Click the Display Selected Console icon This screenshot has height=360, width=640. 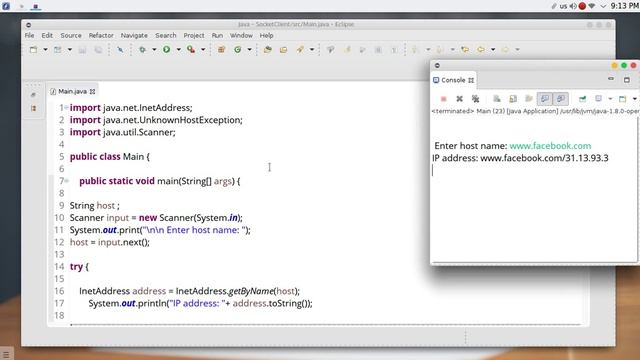click(x=598, y=99)
